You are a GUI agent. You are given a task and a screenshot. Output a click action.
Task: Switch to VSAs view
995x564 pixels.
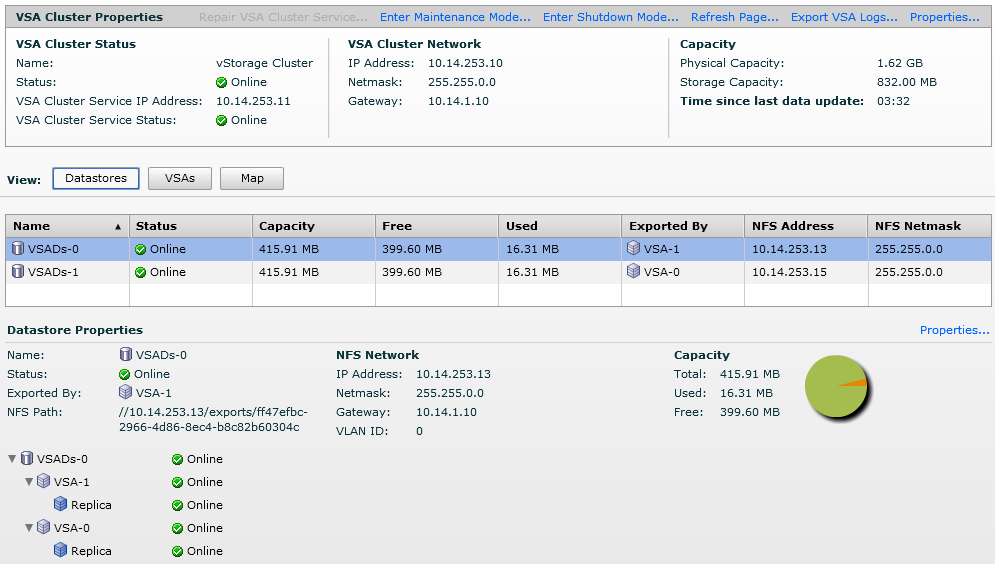pyautogui.click(x=180, y=178)
